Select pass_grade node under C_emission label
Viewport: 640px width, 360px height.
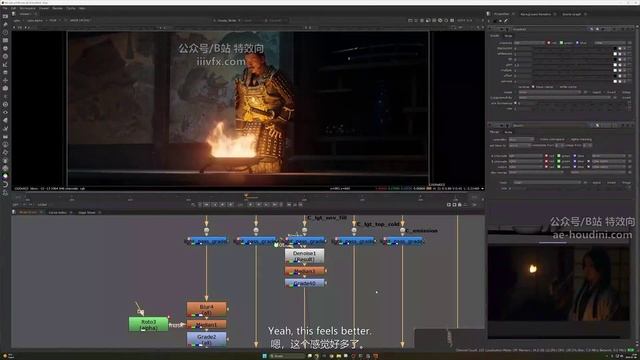click(403, 241)
